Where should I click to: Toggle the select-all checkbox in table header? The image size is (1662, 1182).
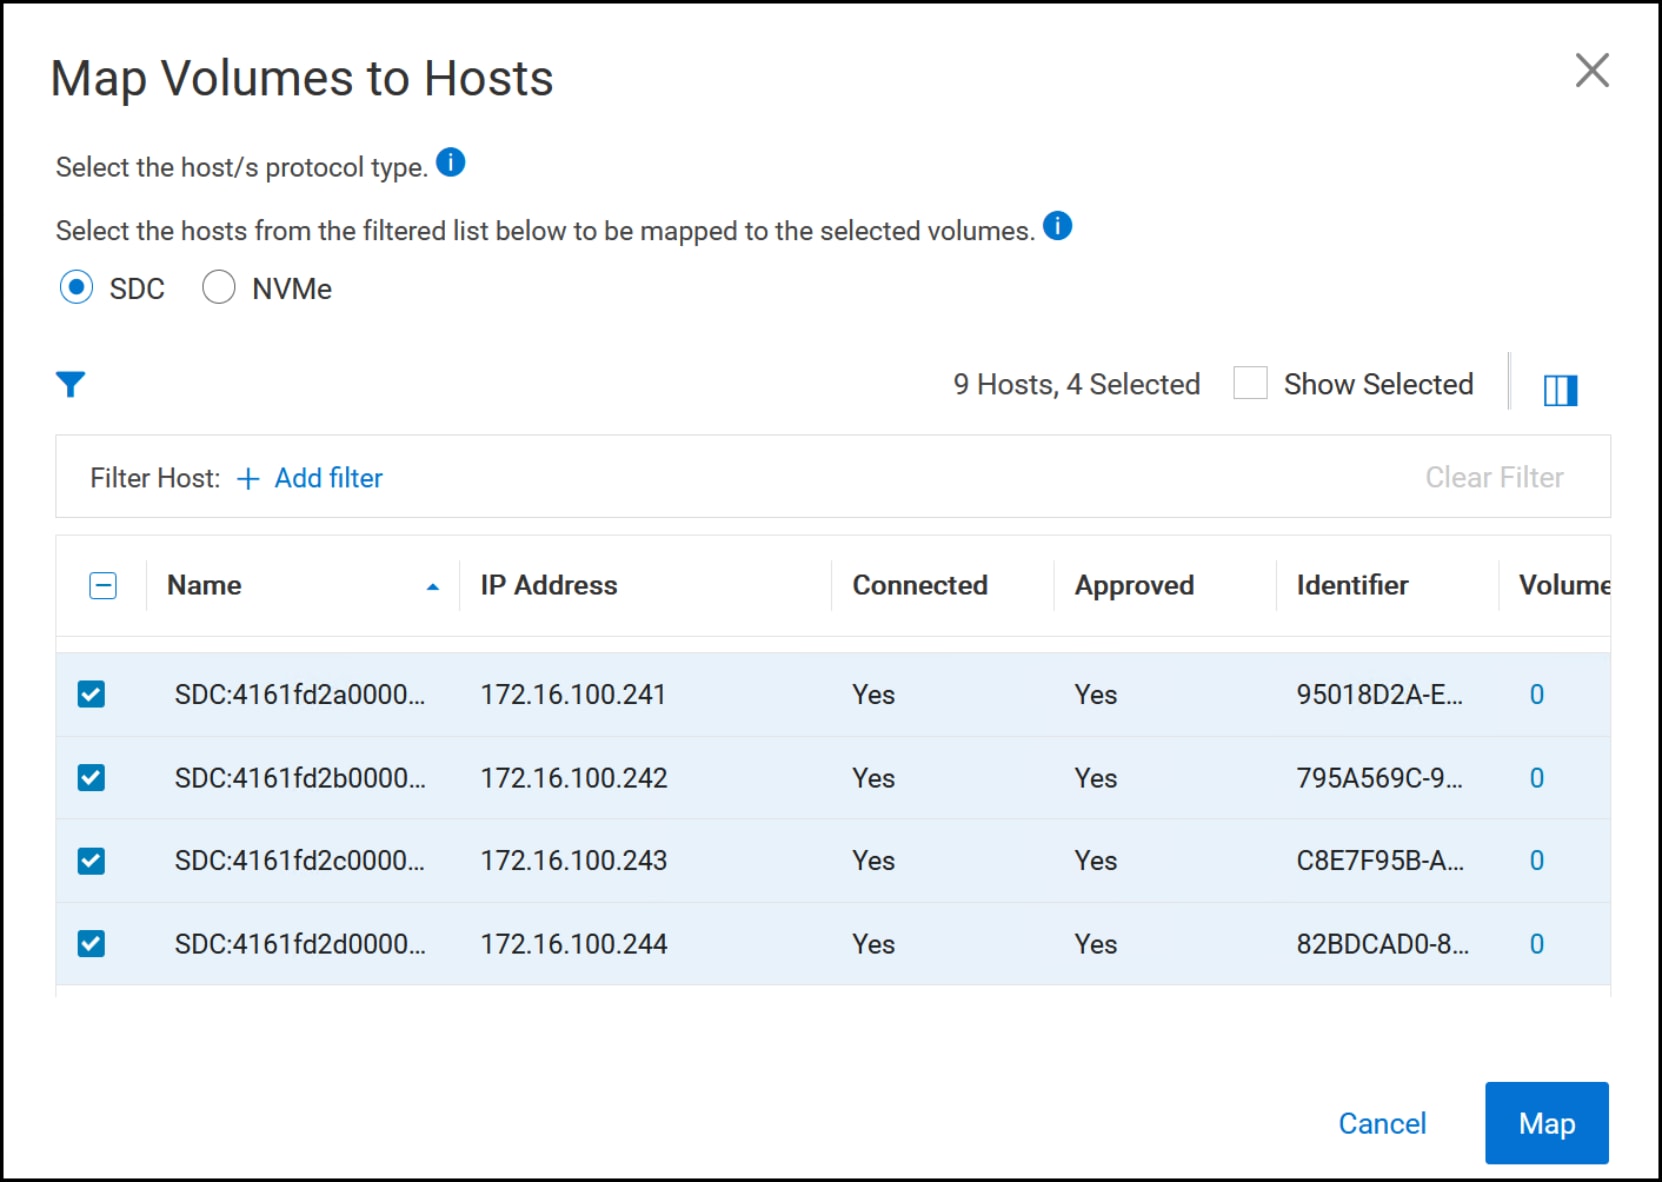pyautogui.click(x=103, y=585)
